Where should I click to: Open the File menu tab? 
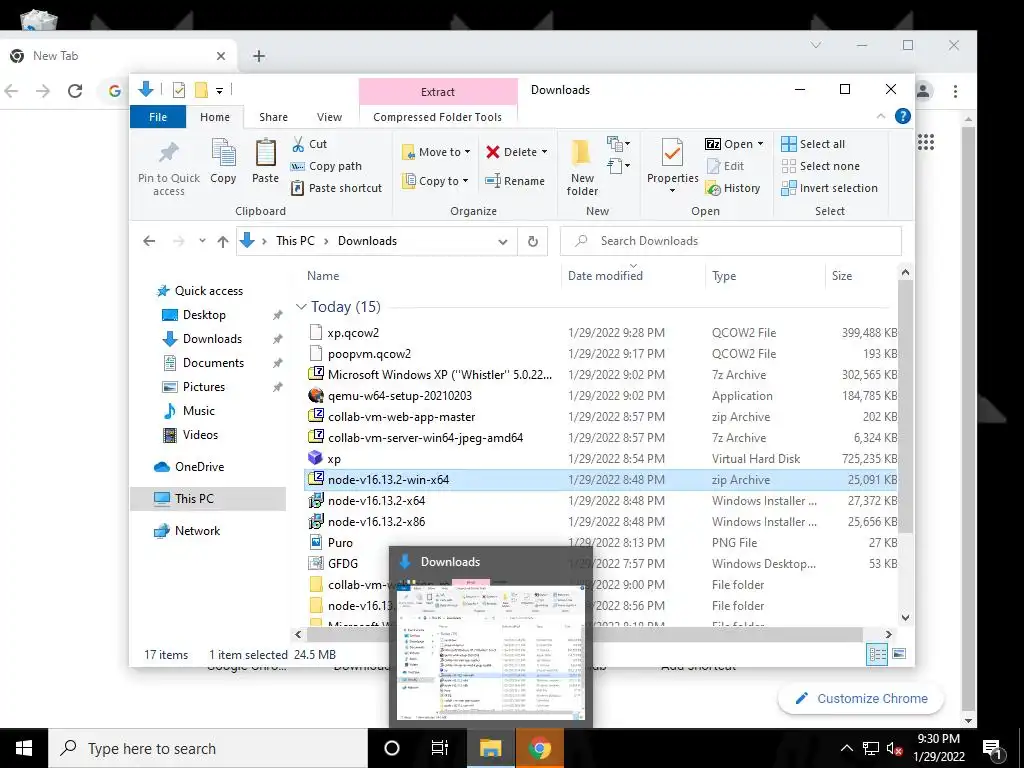(158, 117)
